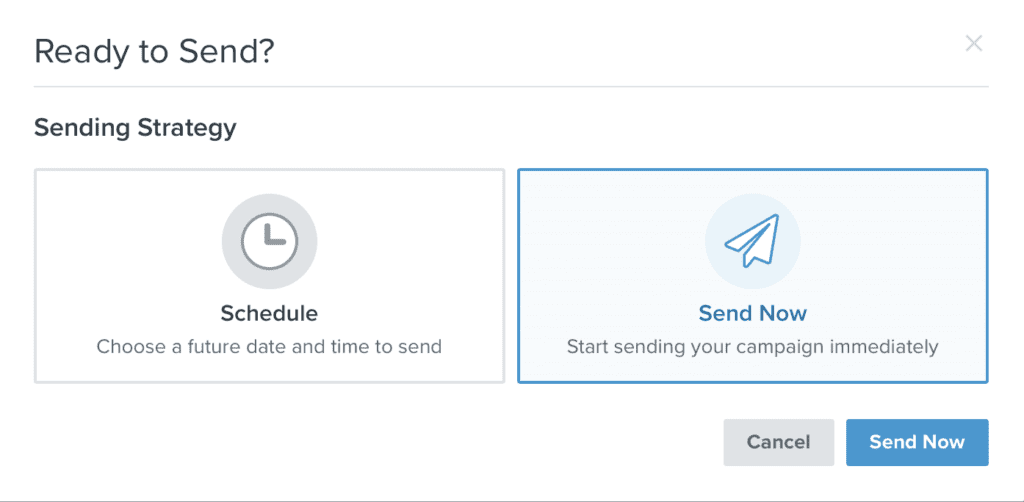Click the bold Schedule option title
The image size is (1024, 502).
click(x=269, y=314)
